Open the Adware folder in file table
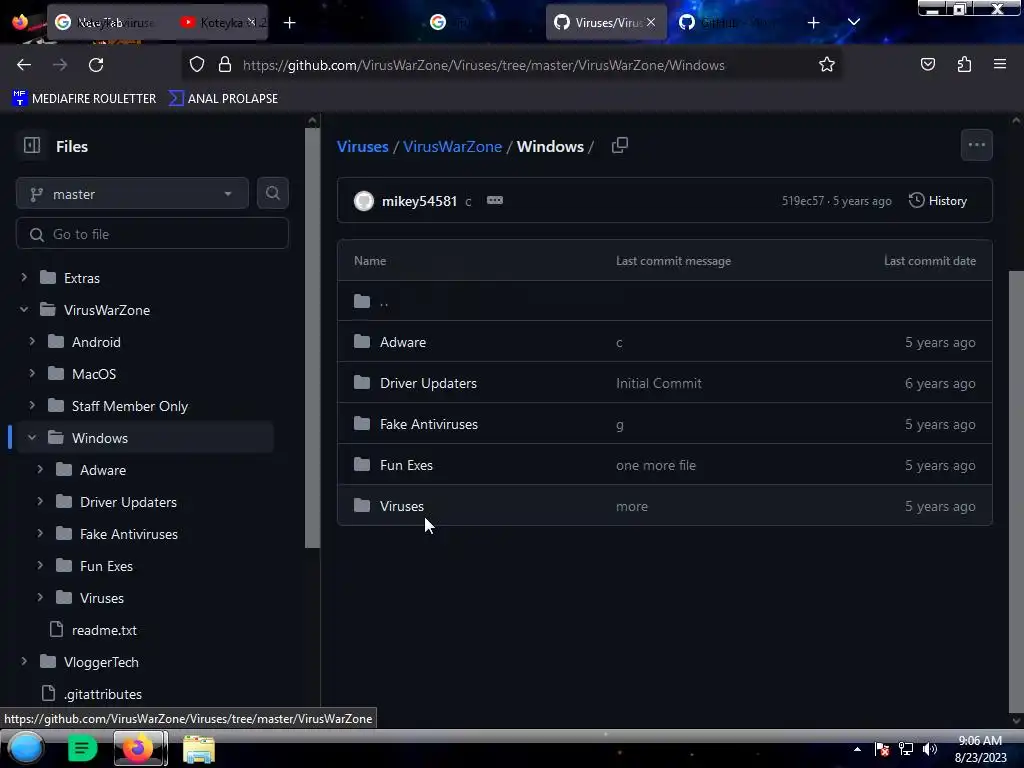 point(403,342)
